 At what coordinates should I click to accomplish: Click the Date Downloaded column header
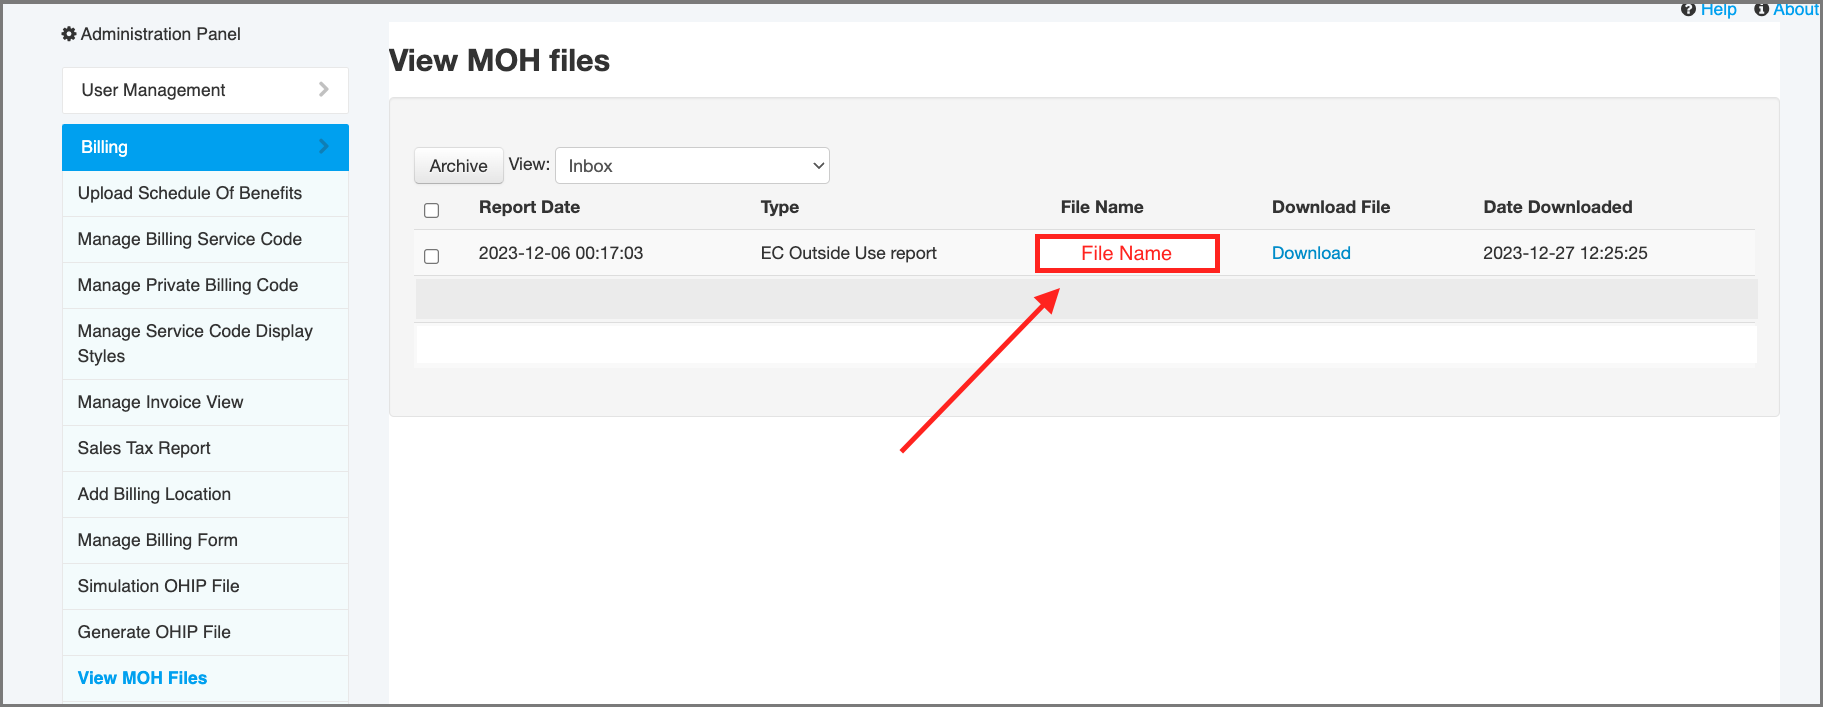point(1557,207)
